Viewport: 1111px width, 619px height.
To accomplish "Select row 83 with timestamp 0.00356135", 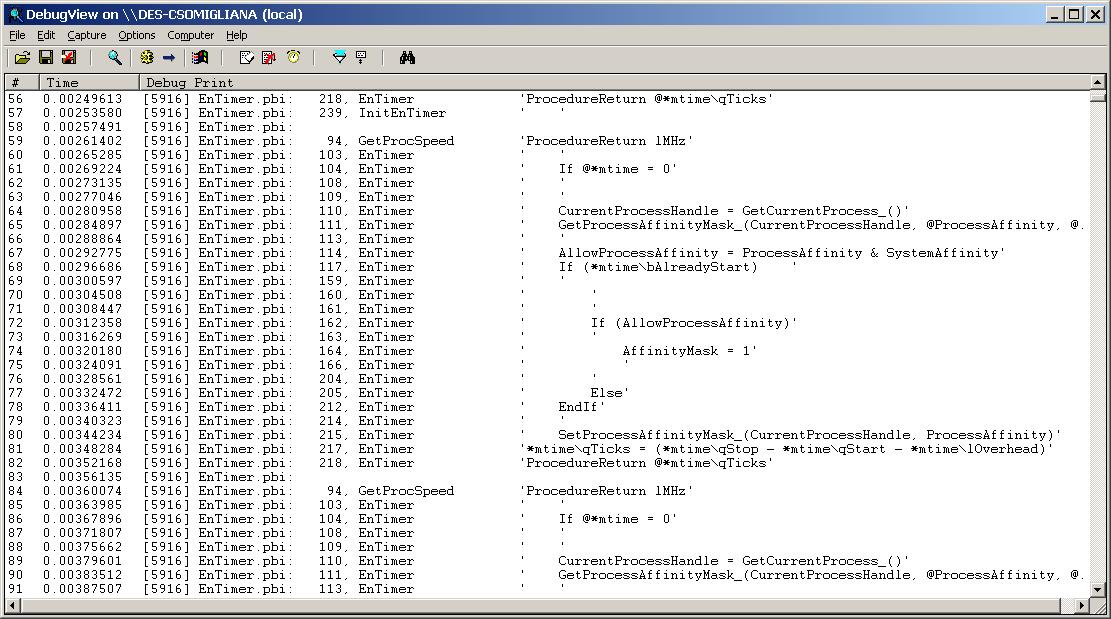I will click(546, 477).
